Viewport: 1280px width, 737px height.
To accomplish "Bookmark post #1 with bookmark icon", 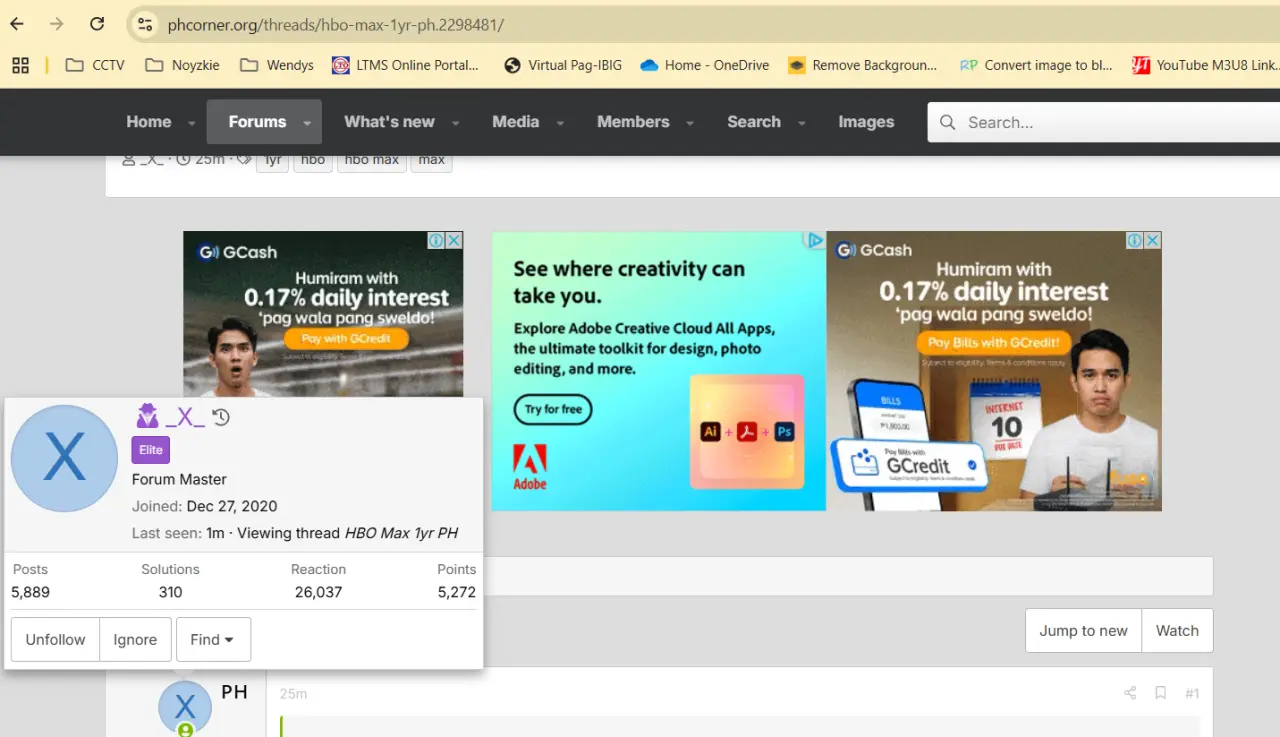I will pyautogui.click(x=1161, y=693).
